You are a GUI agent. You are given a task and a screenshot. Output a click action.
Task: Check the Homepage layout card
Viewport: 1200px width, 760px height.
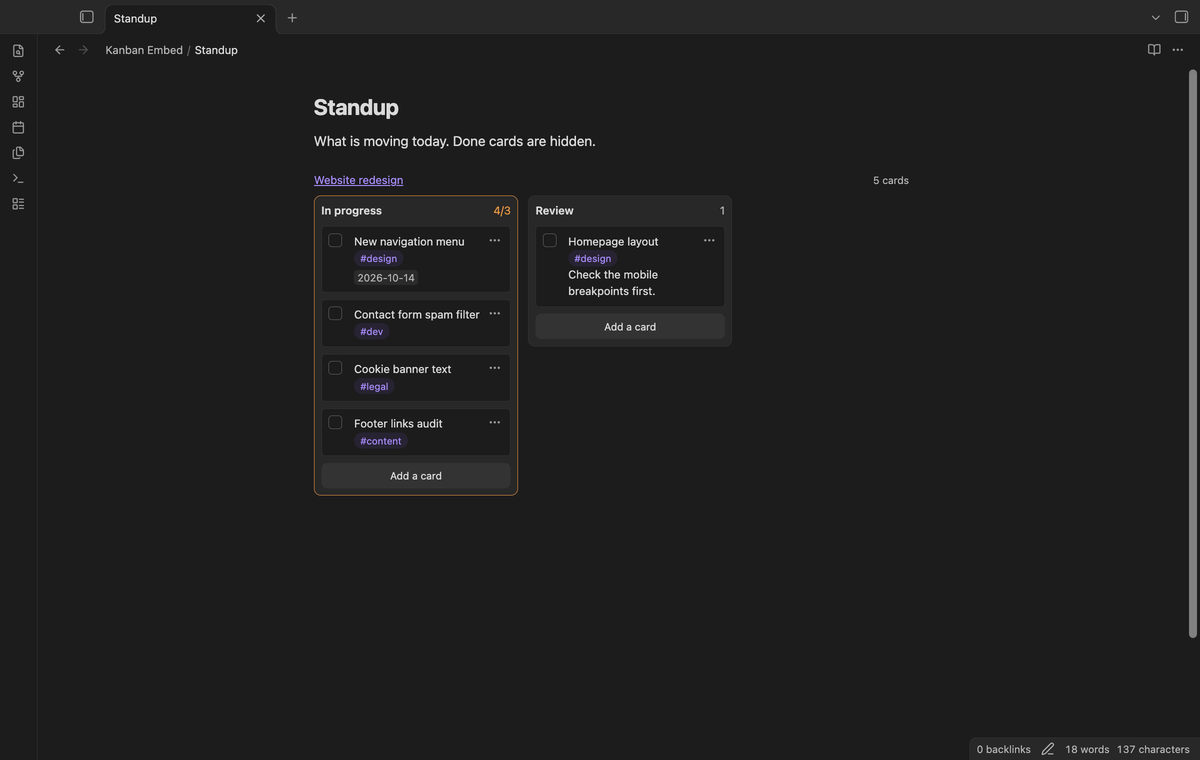[x=549, y=240]
